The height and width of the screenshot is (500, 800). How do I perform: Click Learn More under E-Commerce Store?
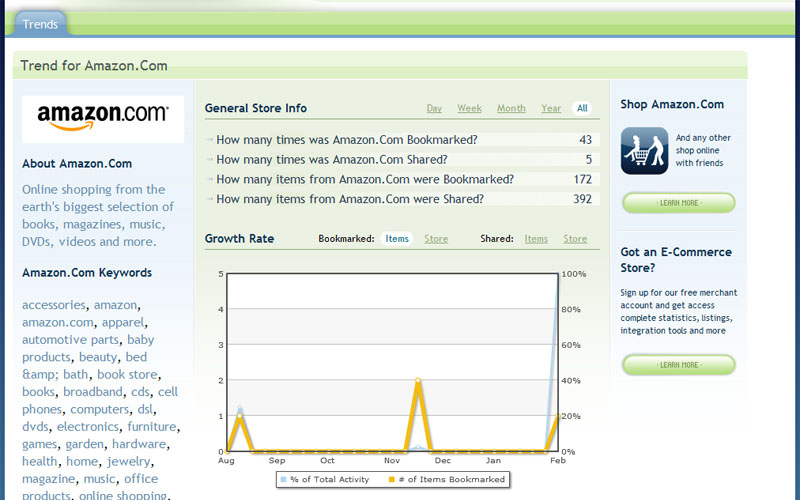coord(679,365)
